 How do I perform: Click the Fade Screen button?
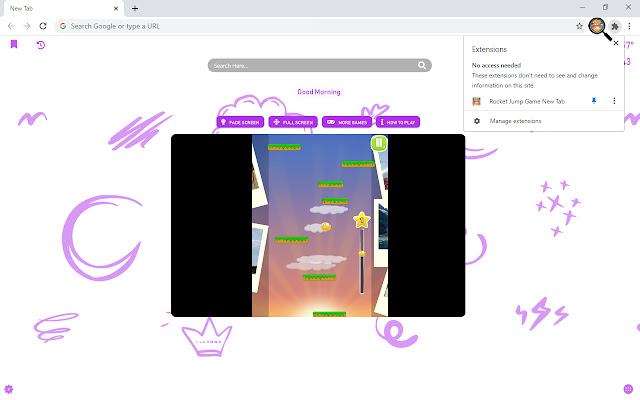point(240,122)
